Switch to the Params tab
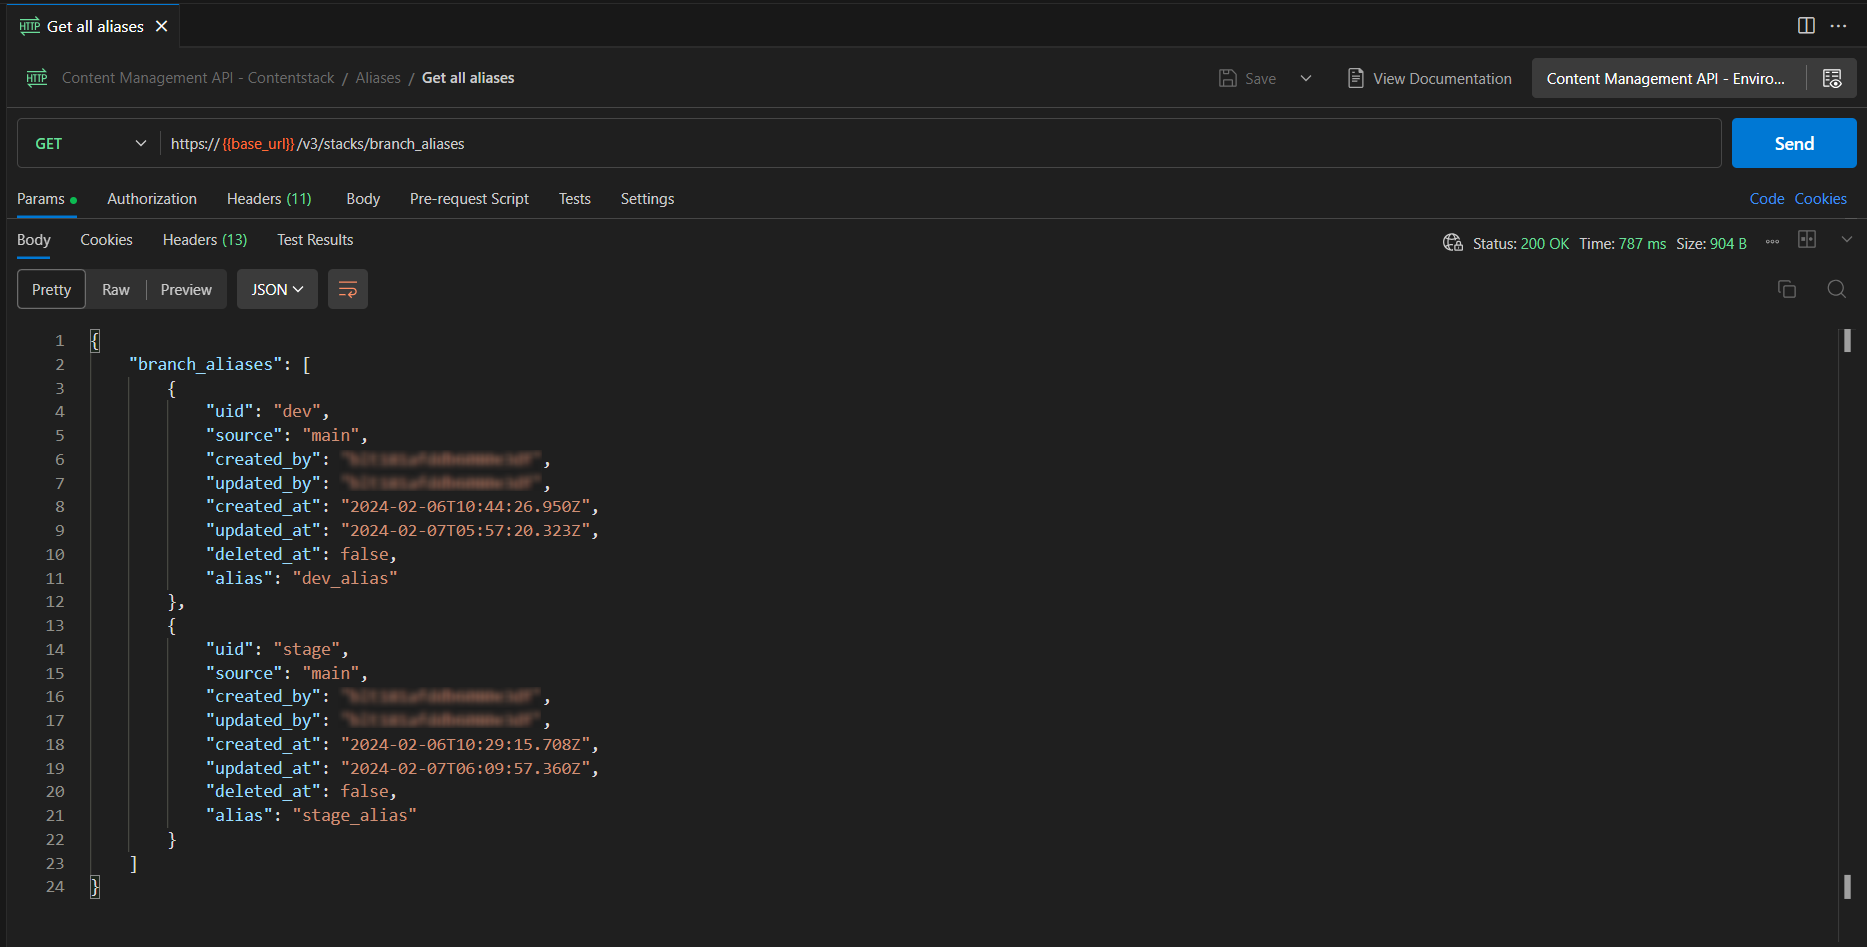Image resolution: width=1867 pixels, height=947 pixels. click(x=46, y=199)
